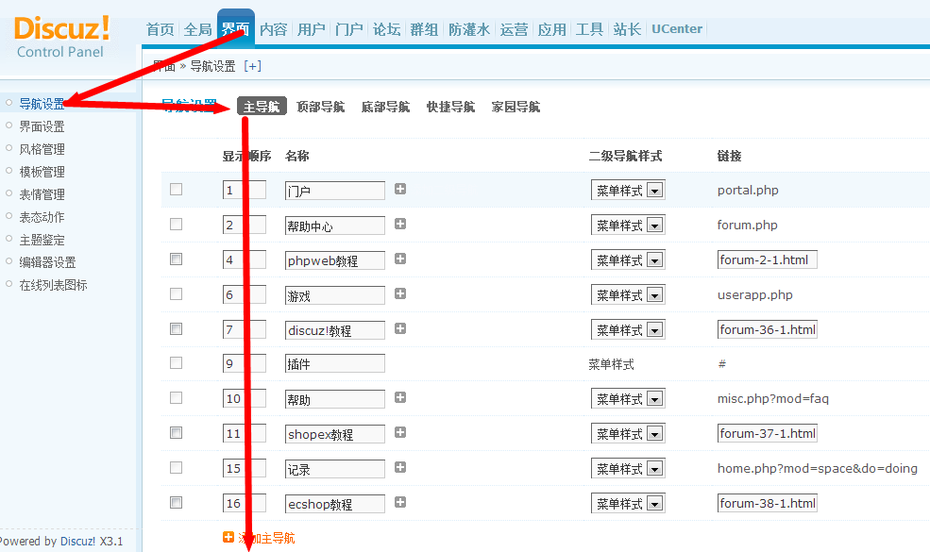Open 菜单样式 dropdown for discuz!教程 row
Image resolution: width=930 pixels, height=552 pixels.
(628, 330)
